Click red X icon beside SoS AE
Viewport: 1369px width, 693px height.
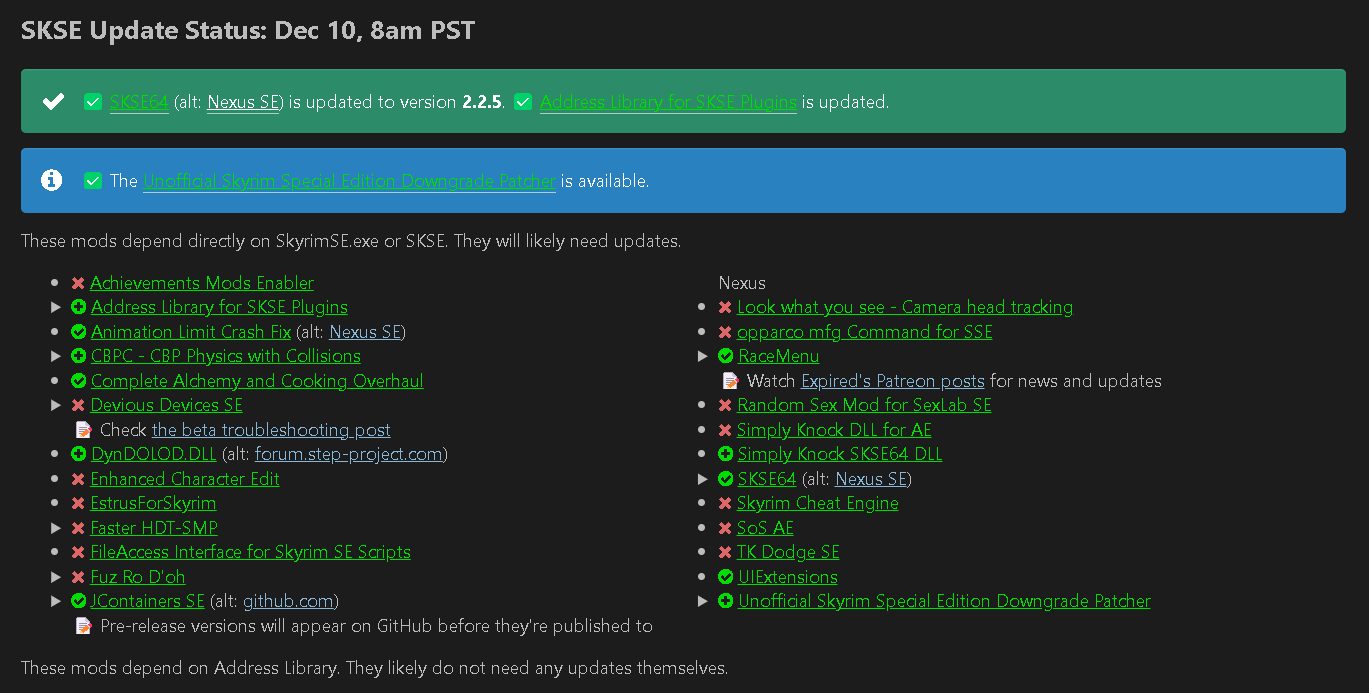(x=725, y=528)
